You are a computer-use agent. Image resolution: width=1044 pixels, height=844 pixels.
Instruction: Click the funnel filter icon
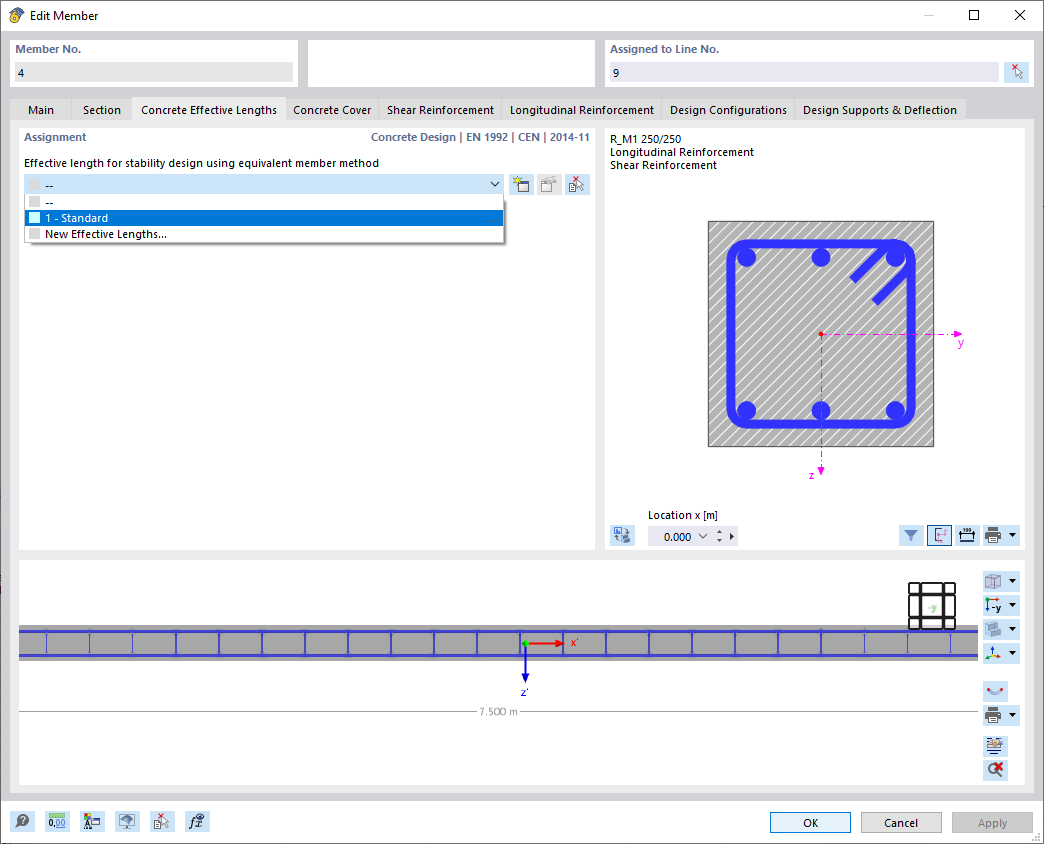(x=910, y=535)
